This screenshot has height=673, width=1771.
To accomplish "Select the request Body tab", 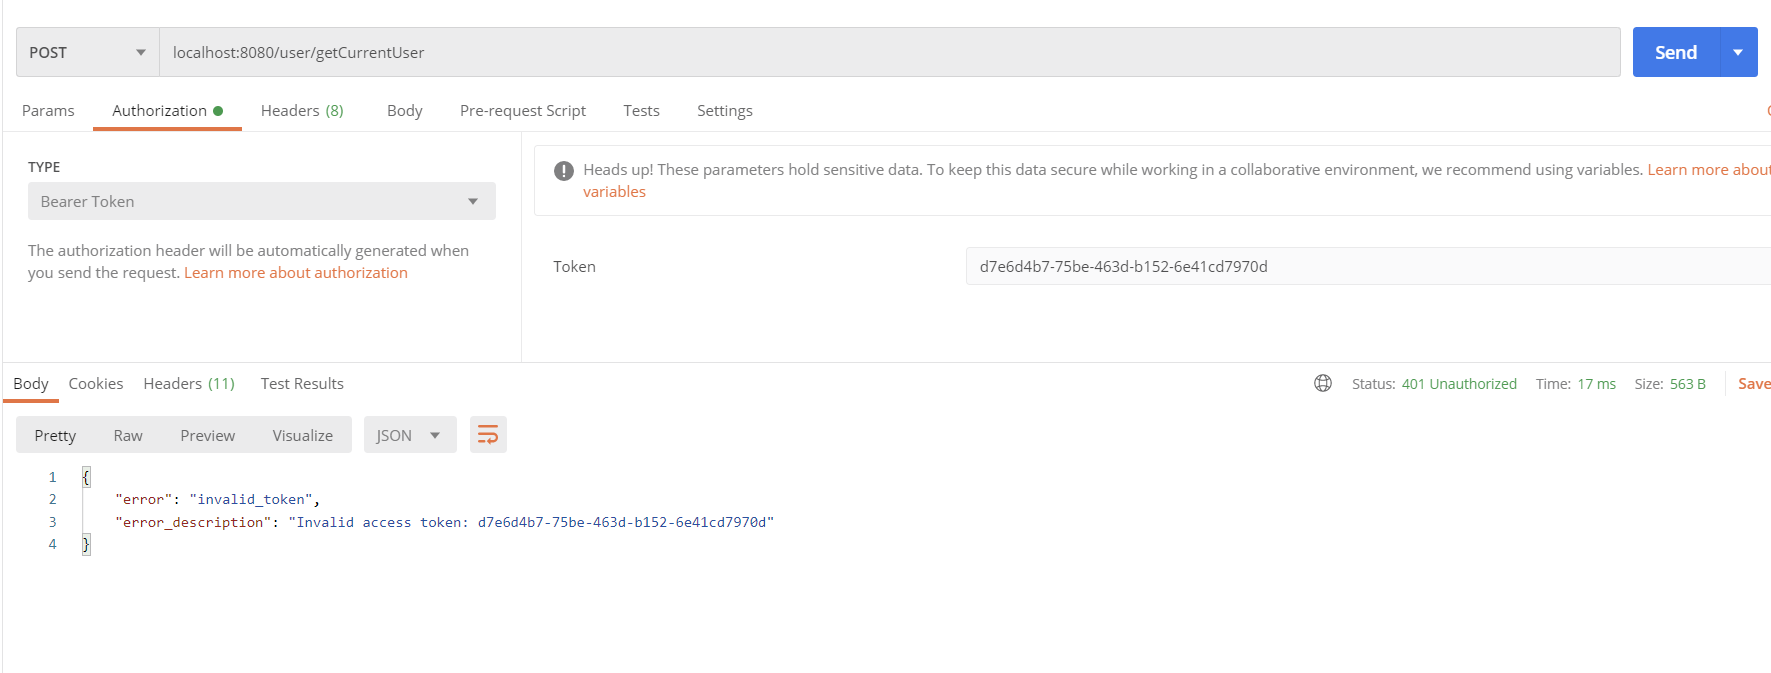I will 404,110.
